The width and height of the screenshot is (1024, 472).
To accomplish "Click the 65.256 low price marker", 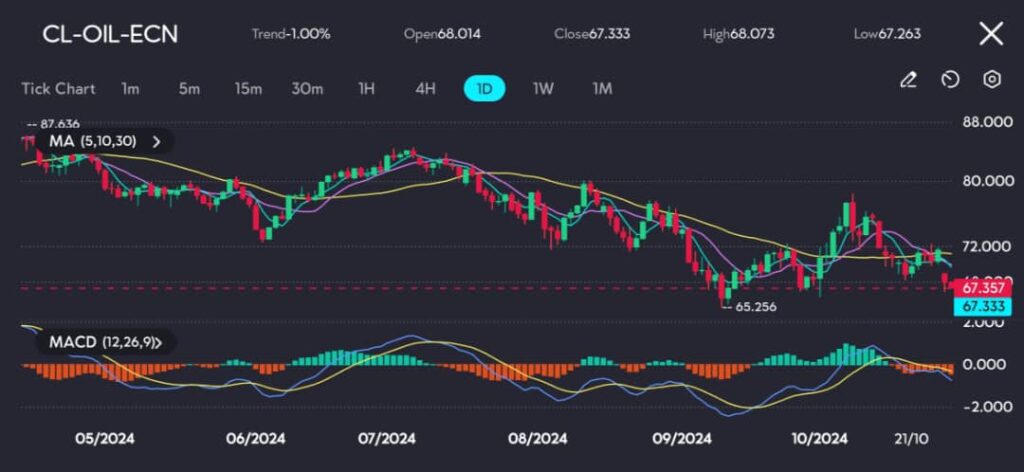I will [x=755, y=307].
